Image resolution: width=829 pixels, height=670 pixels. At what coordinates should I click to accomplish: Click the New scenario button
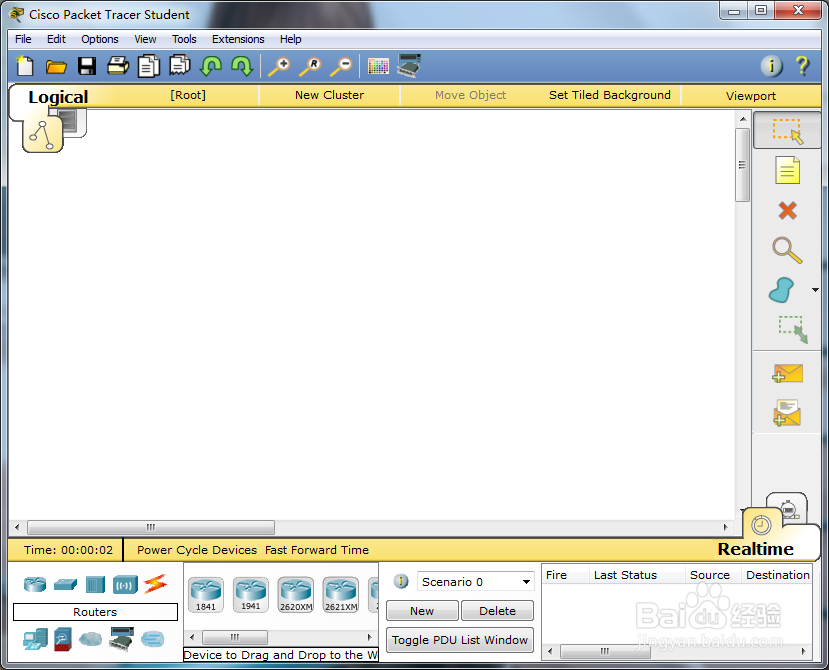coord(422,611)
